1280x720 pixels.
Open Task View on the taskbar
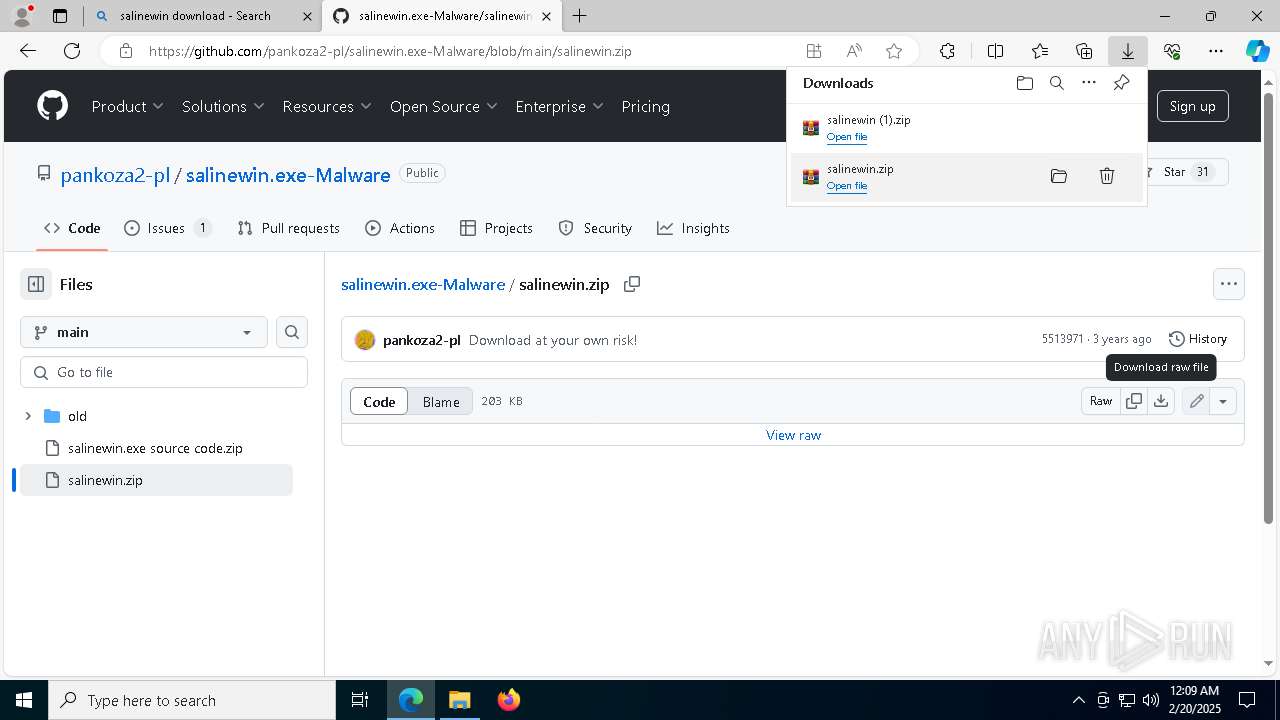[360, 700]
